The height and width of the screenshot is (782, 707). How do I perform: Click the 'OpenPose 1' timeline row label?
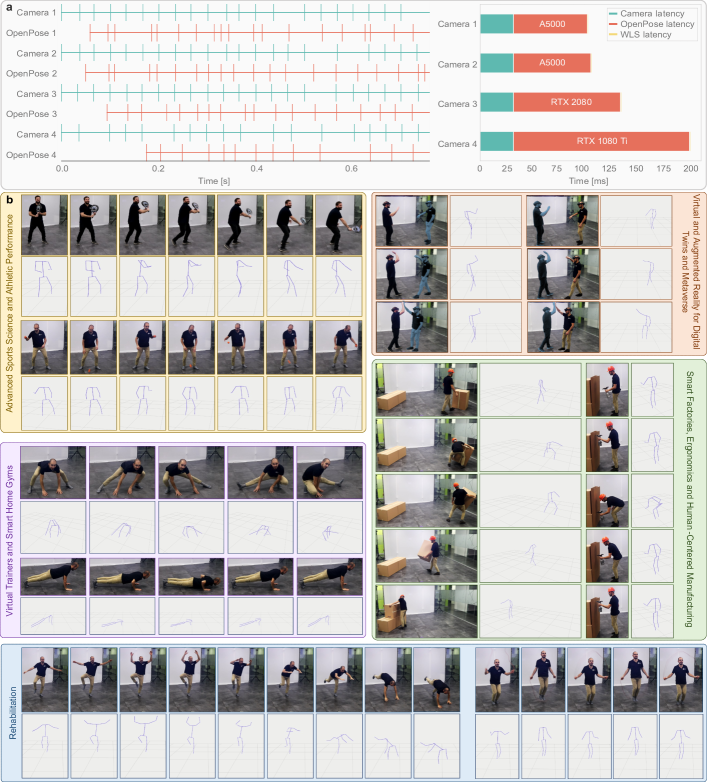(x=31, y=33)
